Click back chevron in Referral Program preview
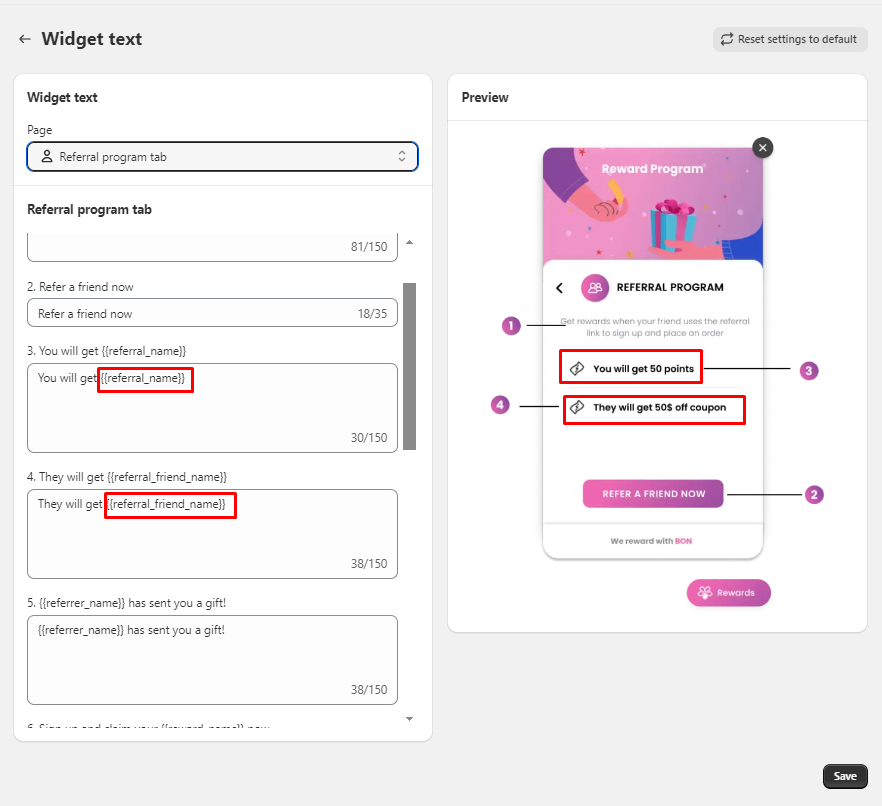The image size is (882, 806). (560, 288)
